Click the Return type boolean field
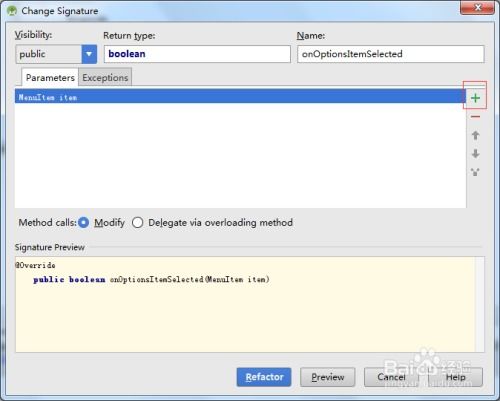Image resolution: width=500 pixels, height=401 pixels. point(197,54)
